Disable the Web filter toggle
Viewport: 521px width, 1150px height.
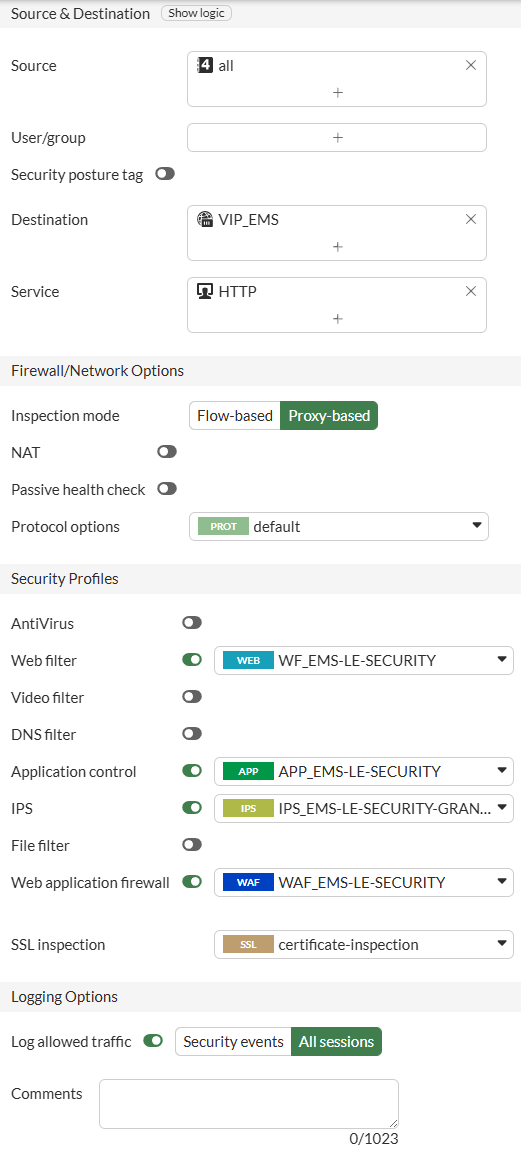click(x=192, y=660)
